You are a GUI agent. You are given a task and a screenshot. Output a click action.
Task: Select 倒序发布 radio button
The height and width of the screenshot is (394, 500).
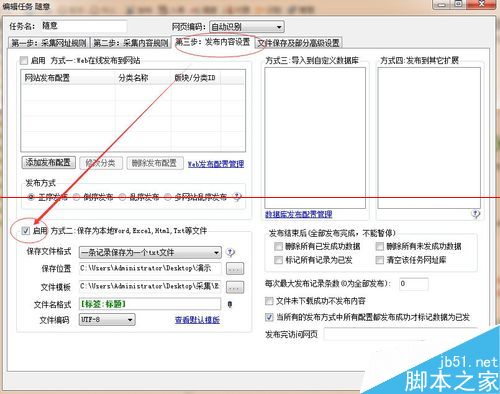(x=76, y=197)
